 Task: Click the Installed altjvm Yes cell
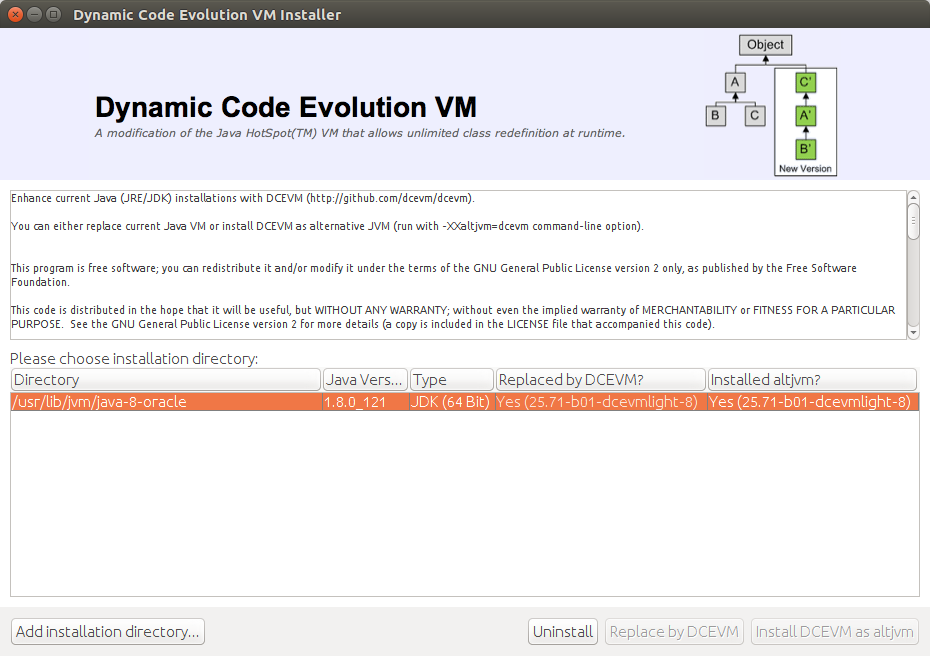pos(813,402)
